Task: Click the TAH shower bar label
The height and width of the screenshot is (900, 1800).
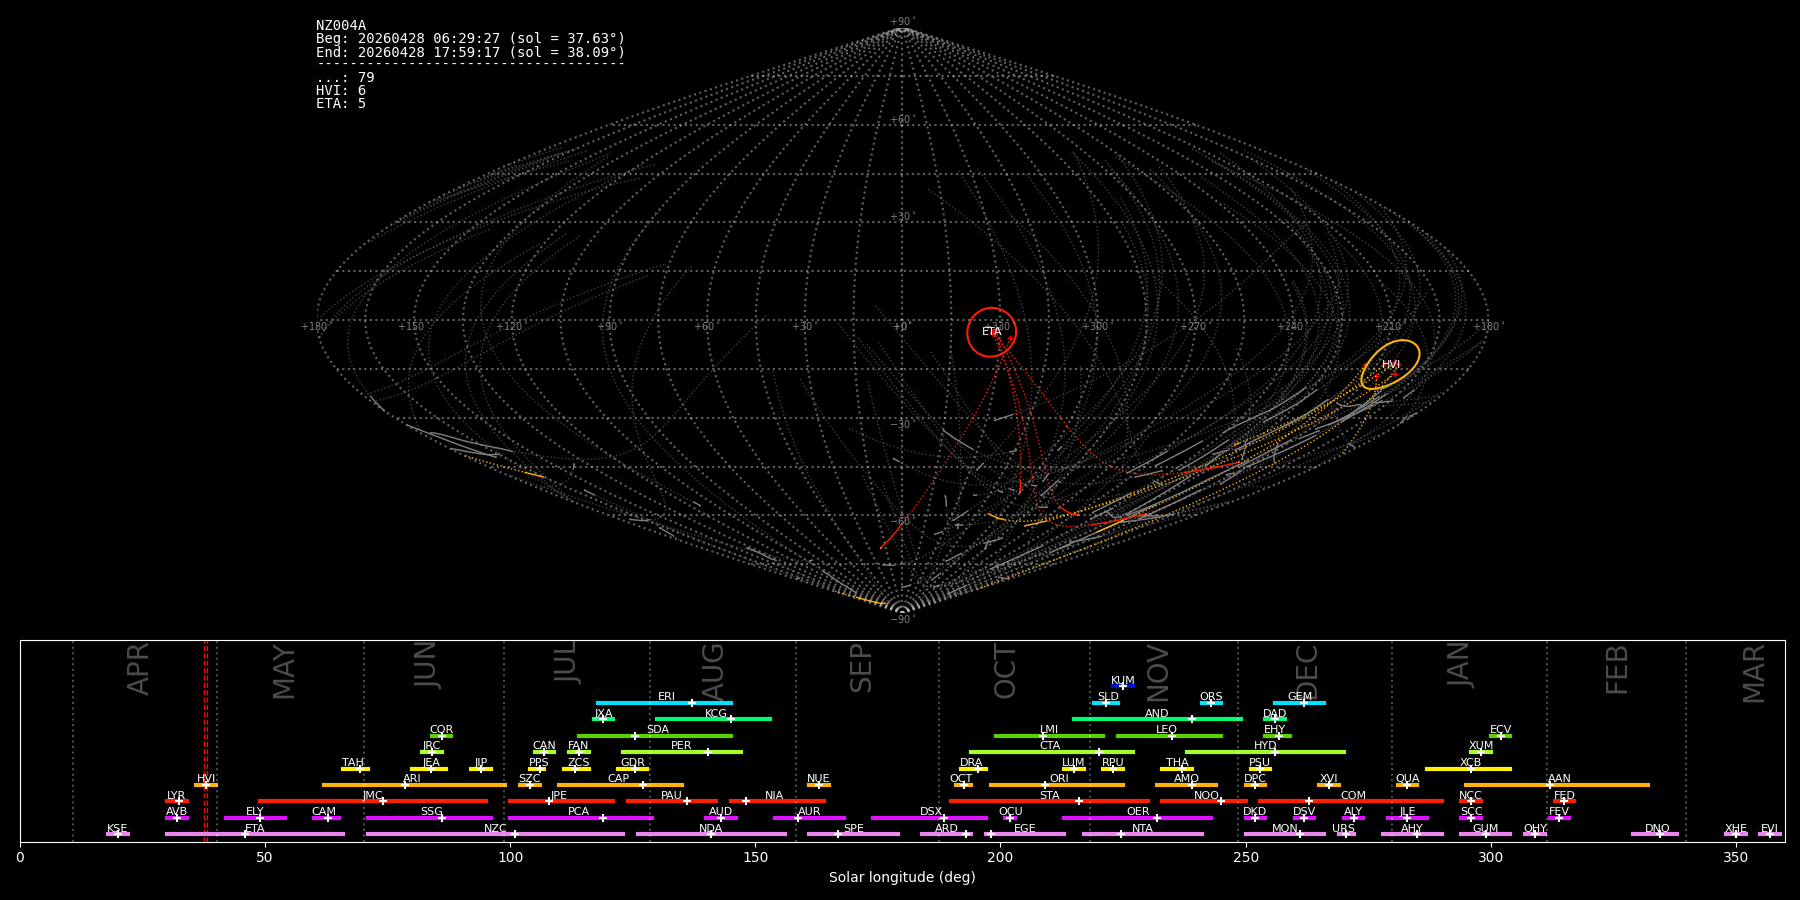Action: (353, 763)
